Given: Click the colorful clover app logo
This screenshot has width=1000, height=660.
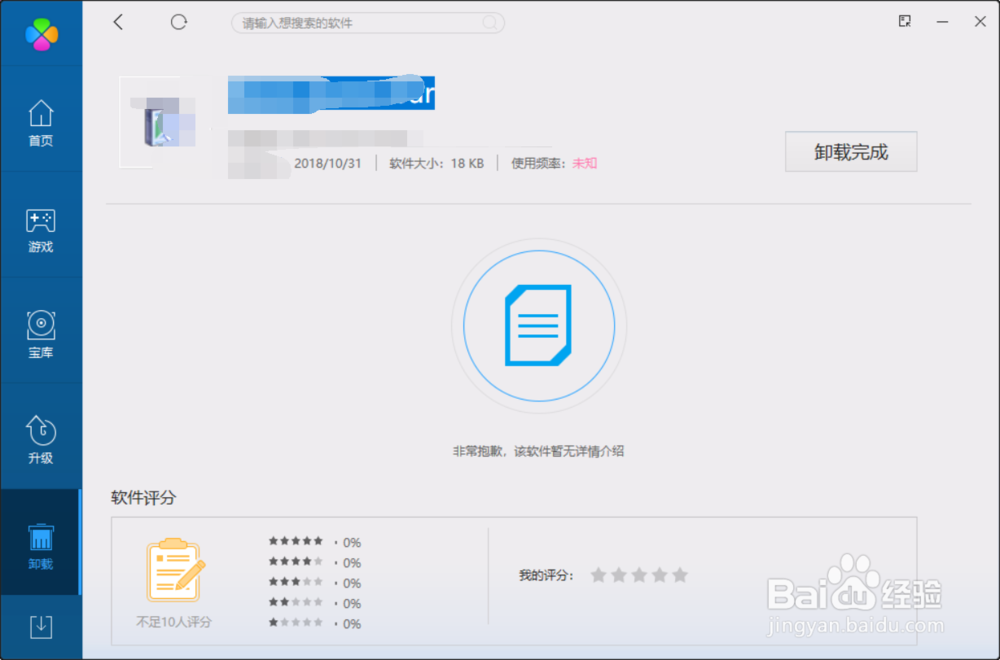Looking at the screenshot, I should click(x=41, y=34).
